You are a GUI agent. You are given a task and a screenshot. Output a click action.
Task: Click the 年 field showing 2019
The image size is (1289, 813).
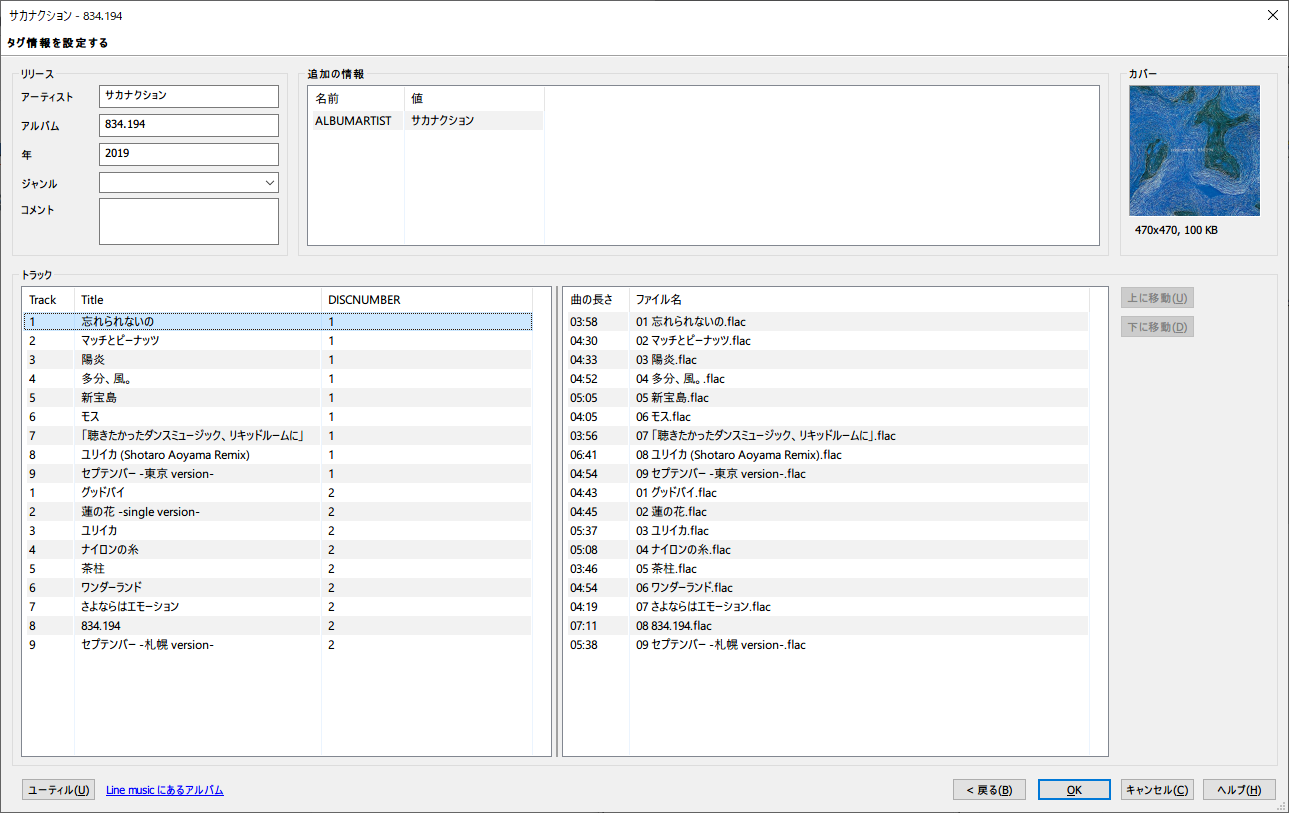click(188, 154)
